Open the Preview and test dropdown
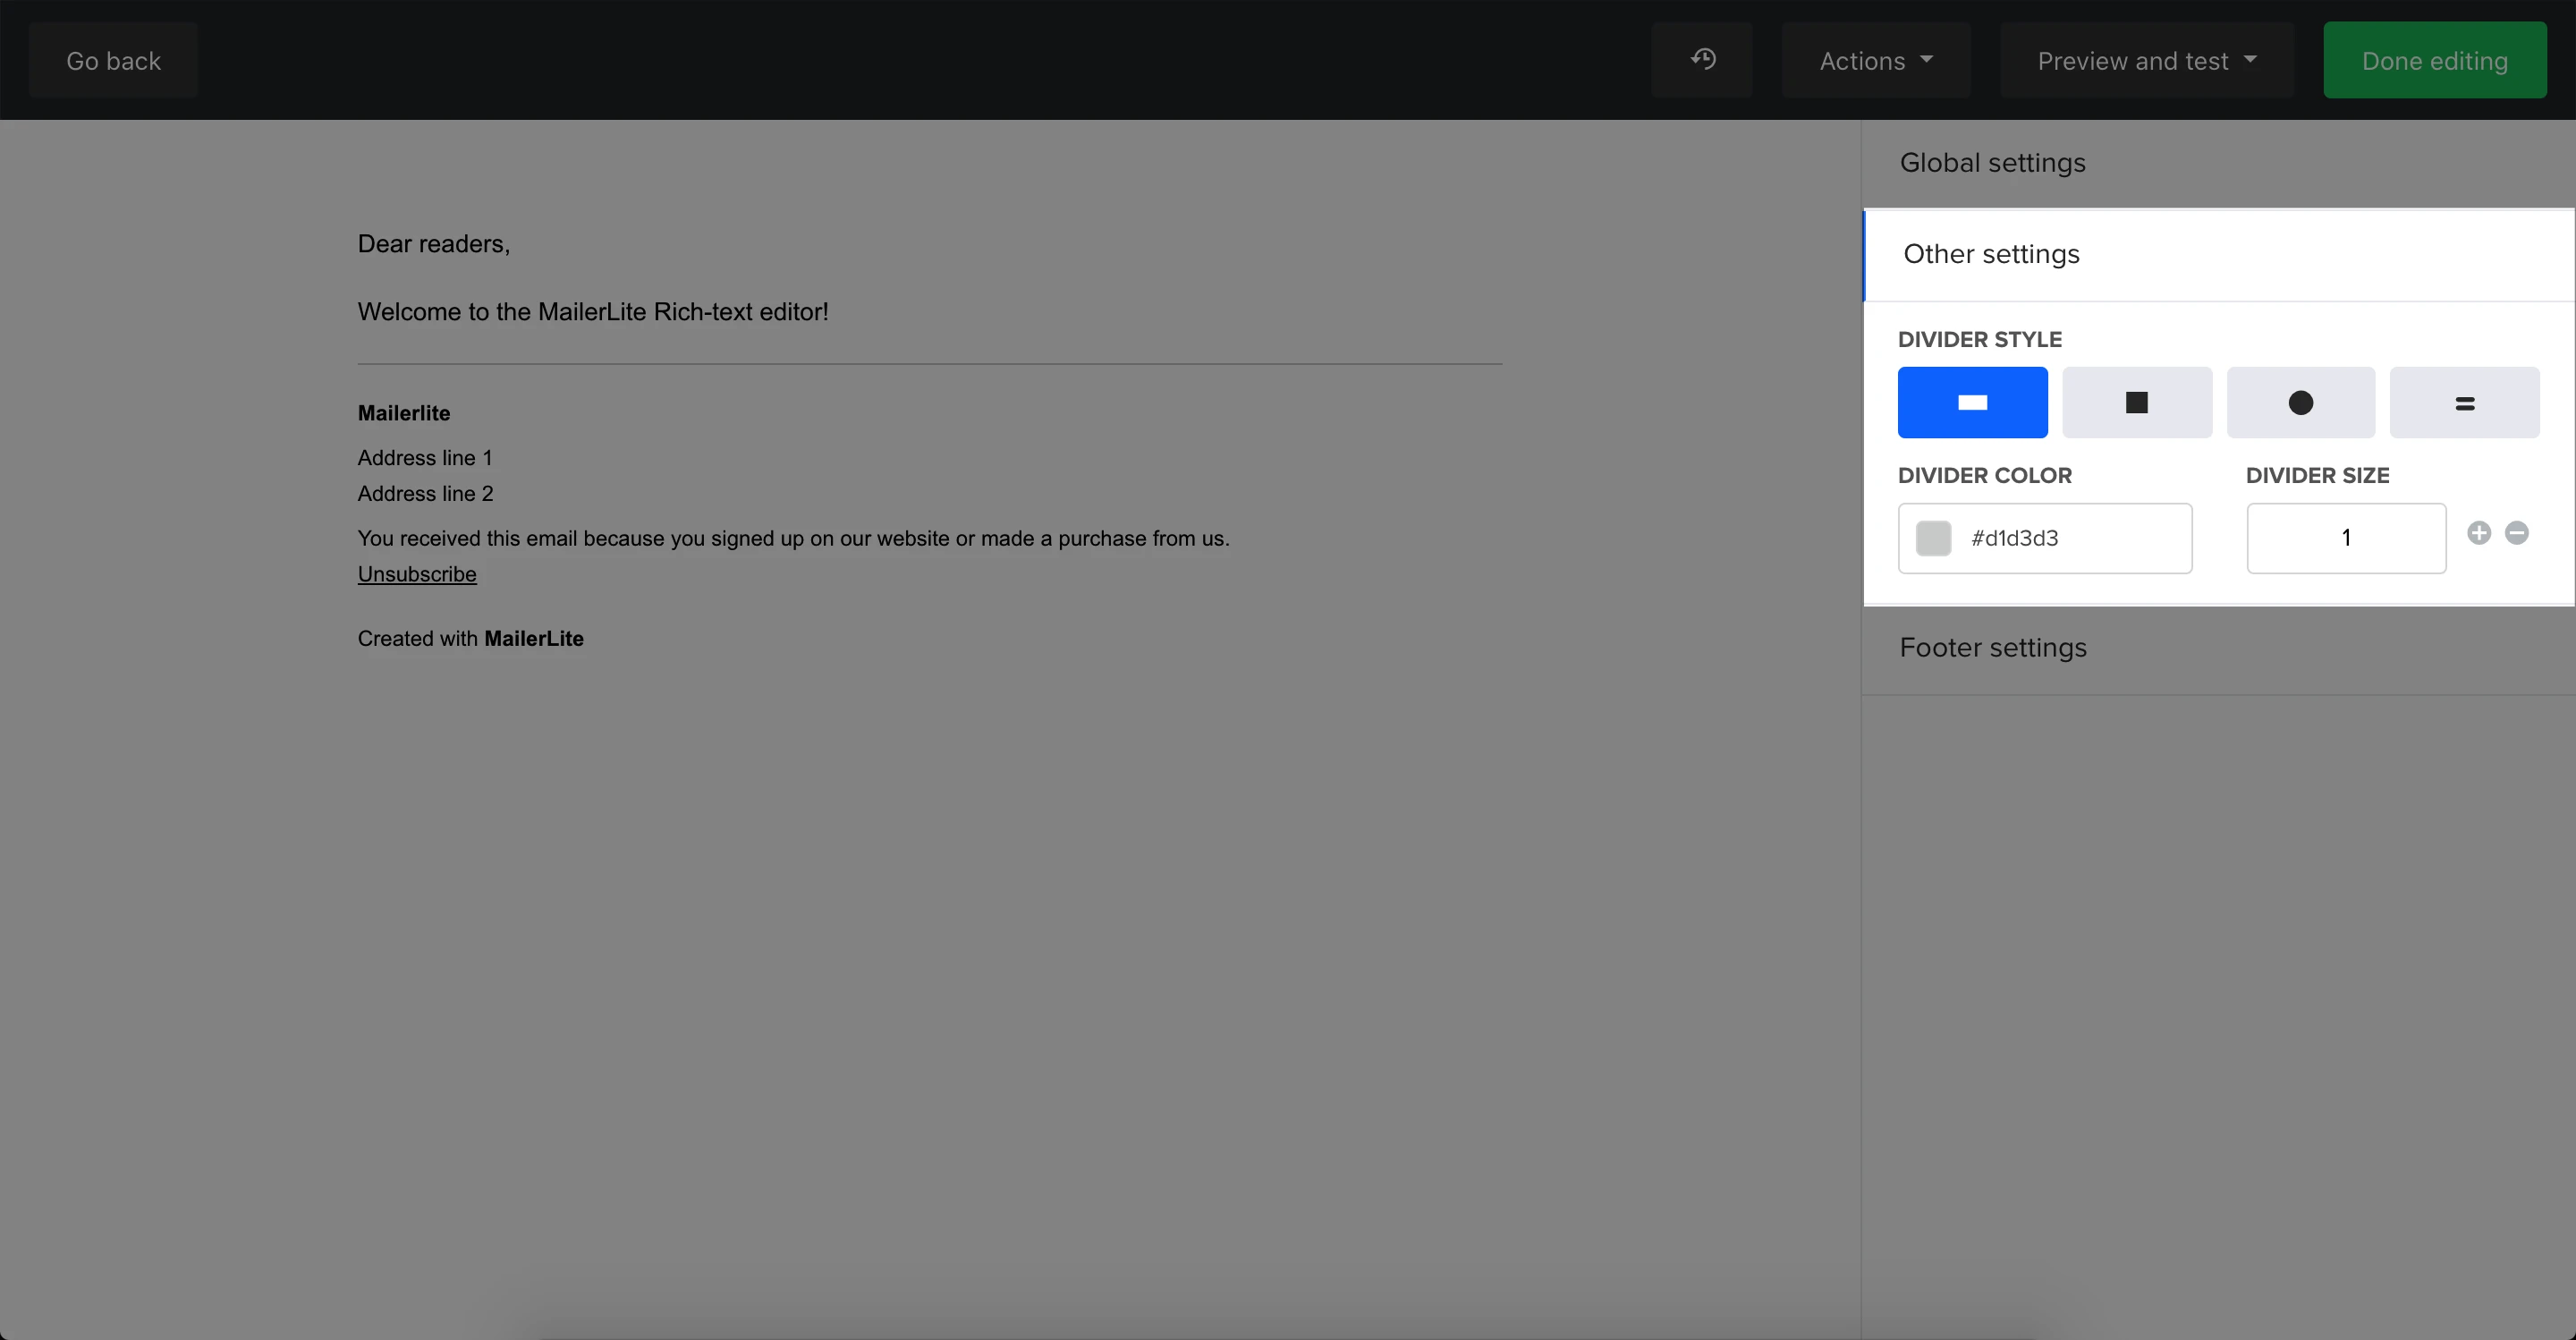 pyautogui.click(x=2146, y=60)
